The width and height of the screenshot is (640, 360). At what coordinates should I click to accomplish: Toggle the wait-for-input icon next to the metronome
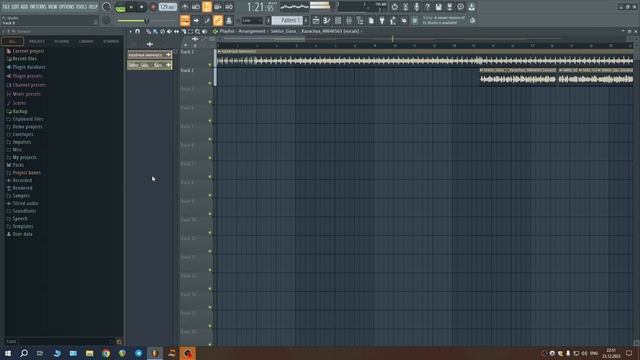pos(196,7)
